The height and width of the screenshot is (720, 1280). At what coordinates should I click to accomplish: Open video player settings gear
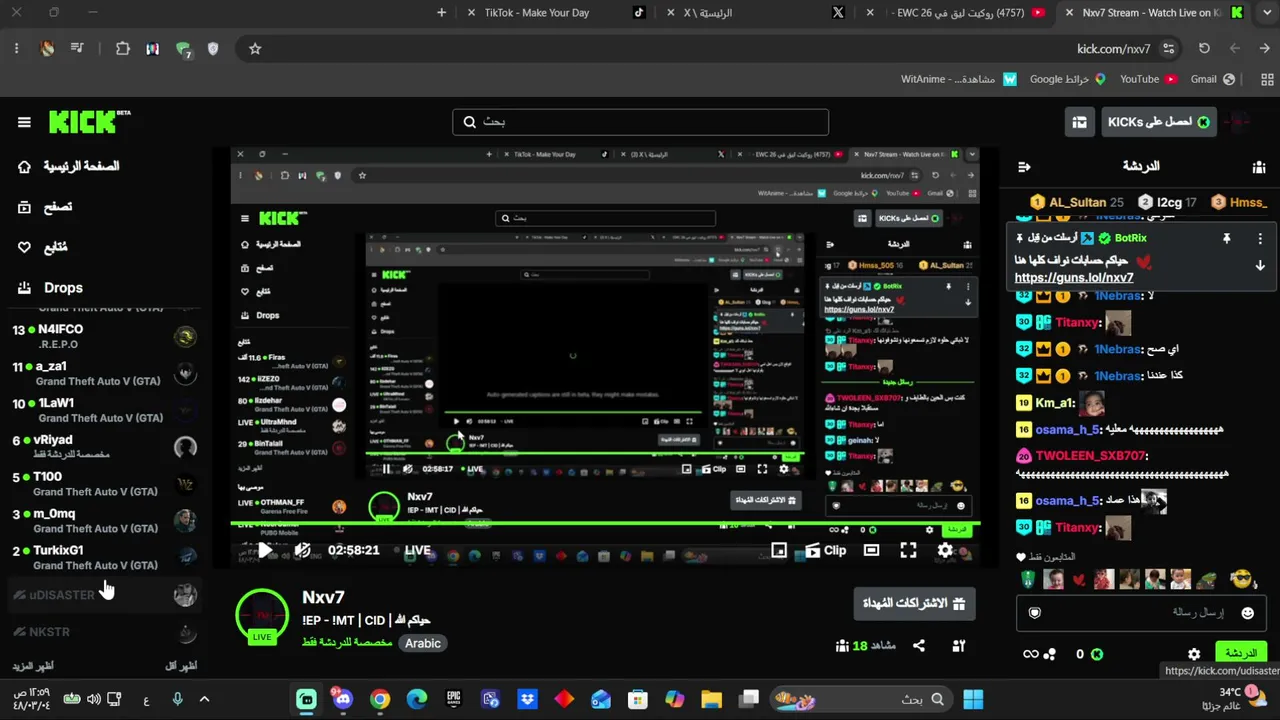point(945,550)
